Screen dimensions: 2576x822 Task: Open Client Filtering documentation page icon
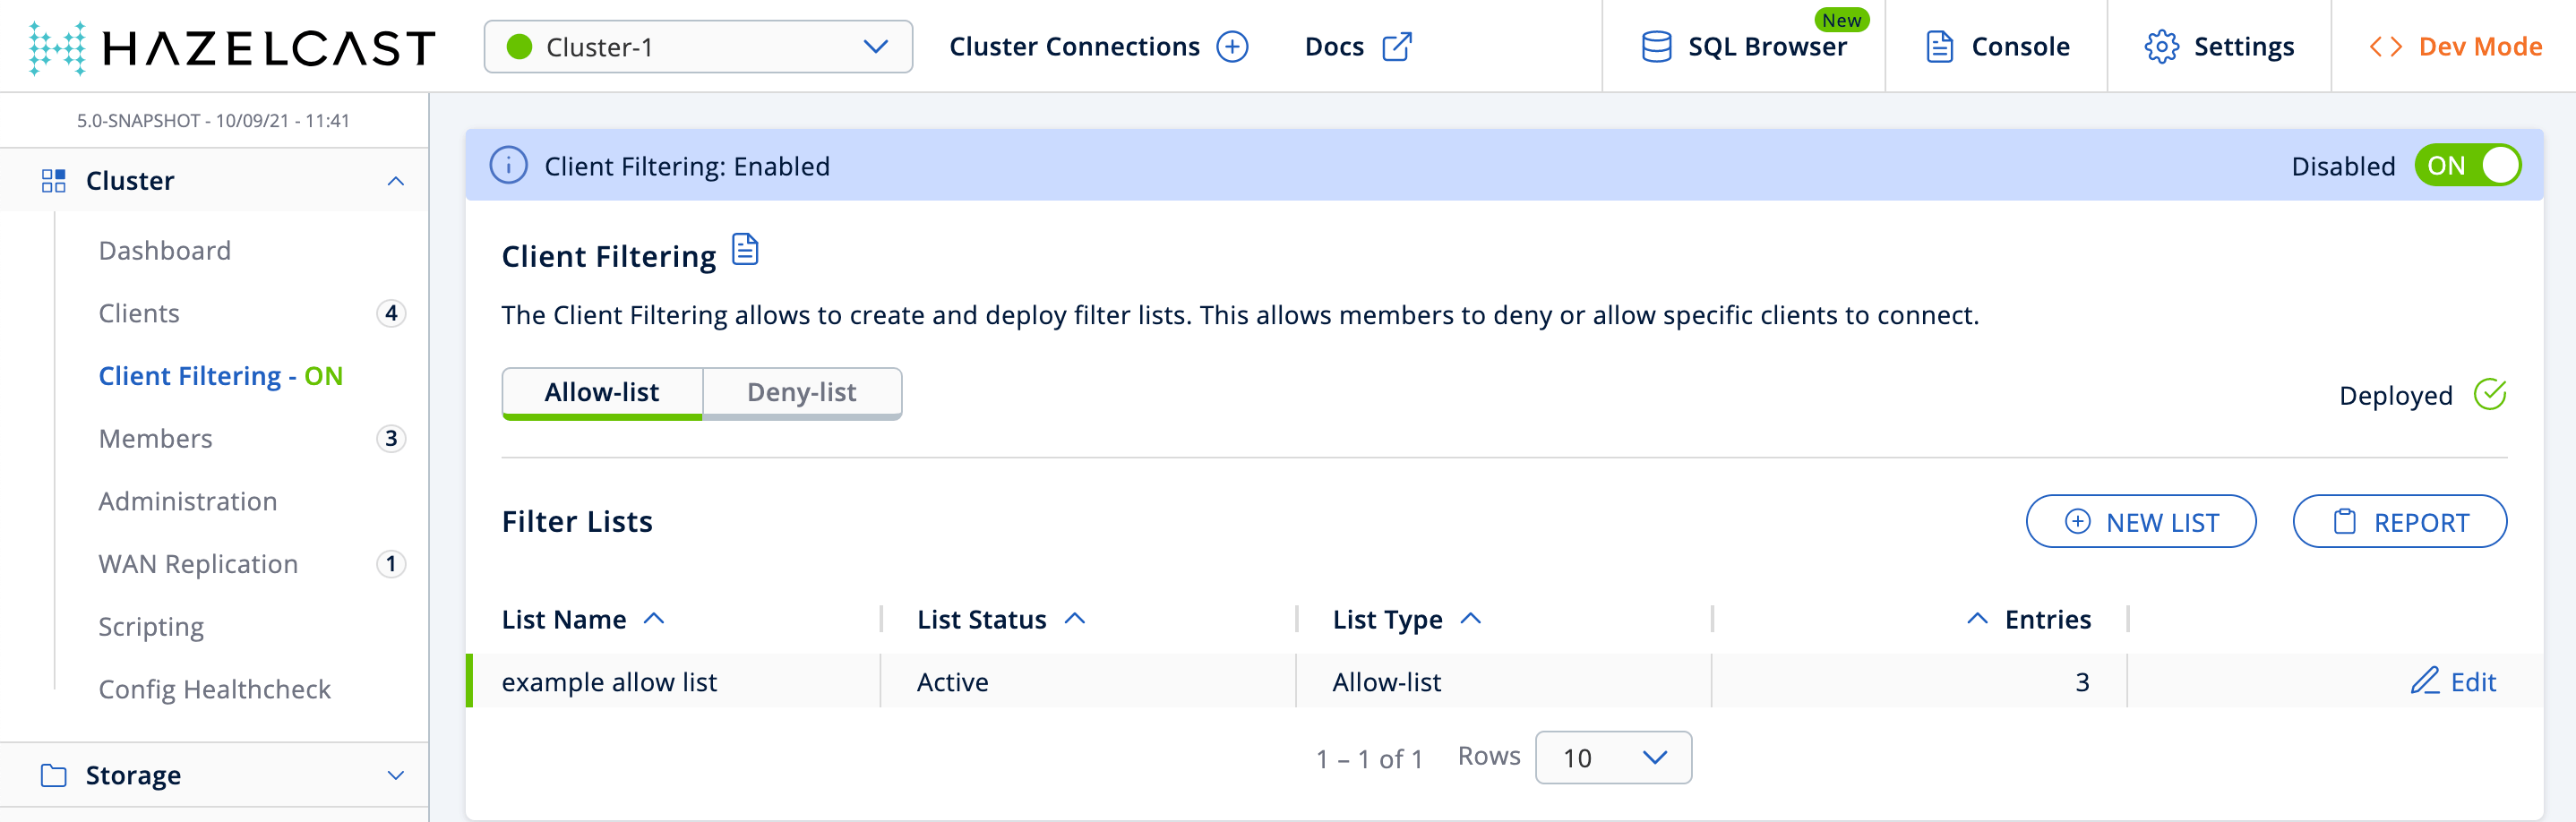(745, 250)
